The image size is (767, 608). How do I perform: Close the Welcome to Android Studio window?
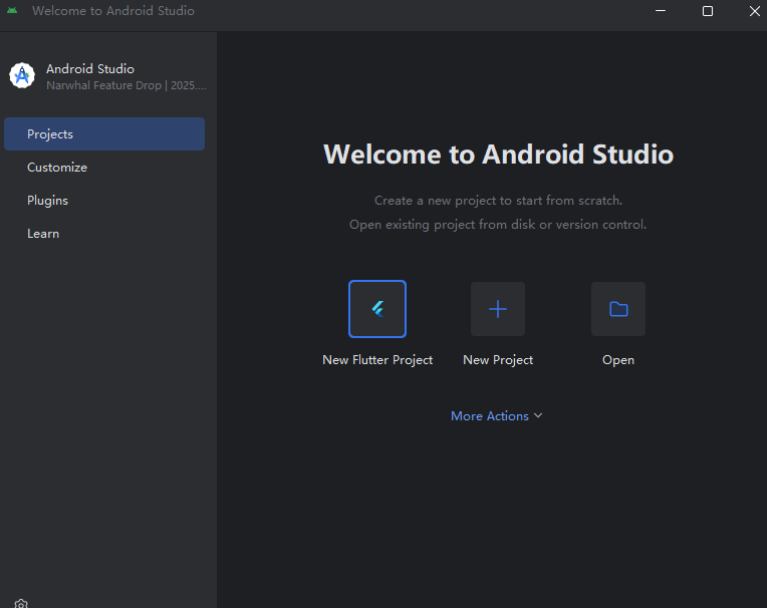coord(754,11)
